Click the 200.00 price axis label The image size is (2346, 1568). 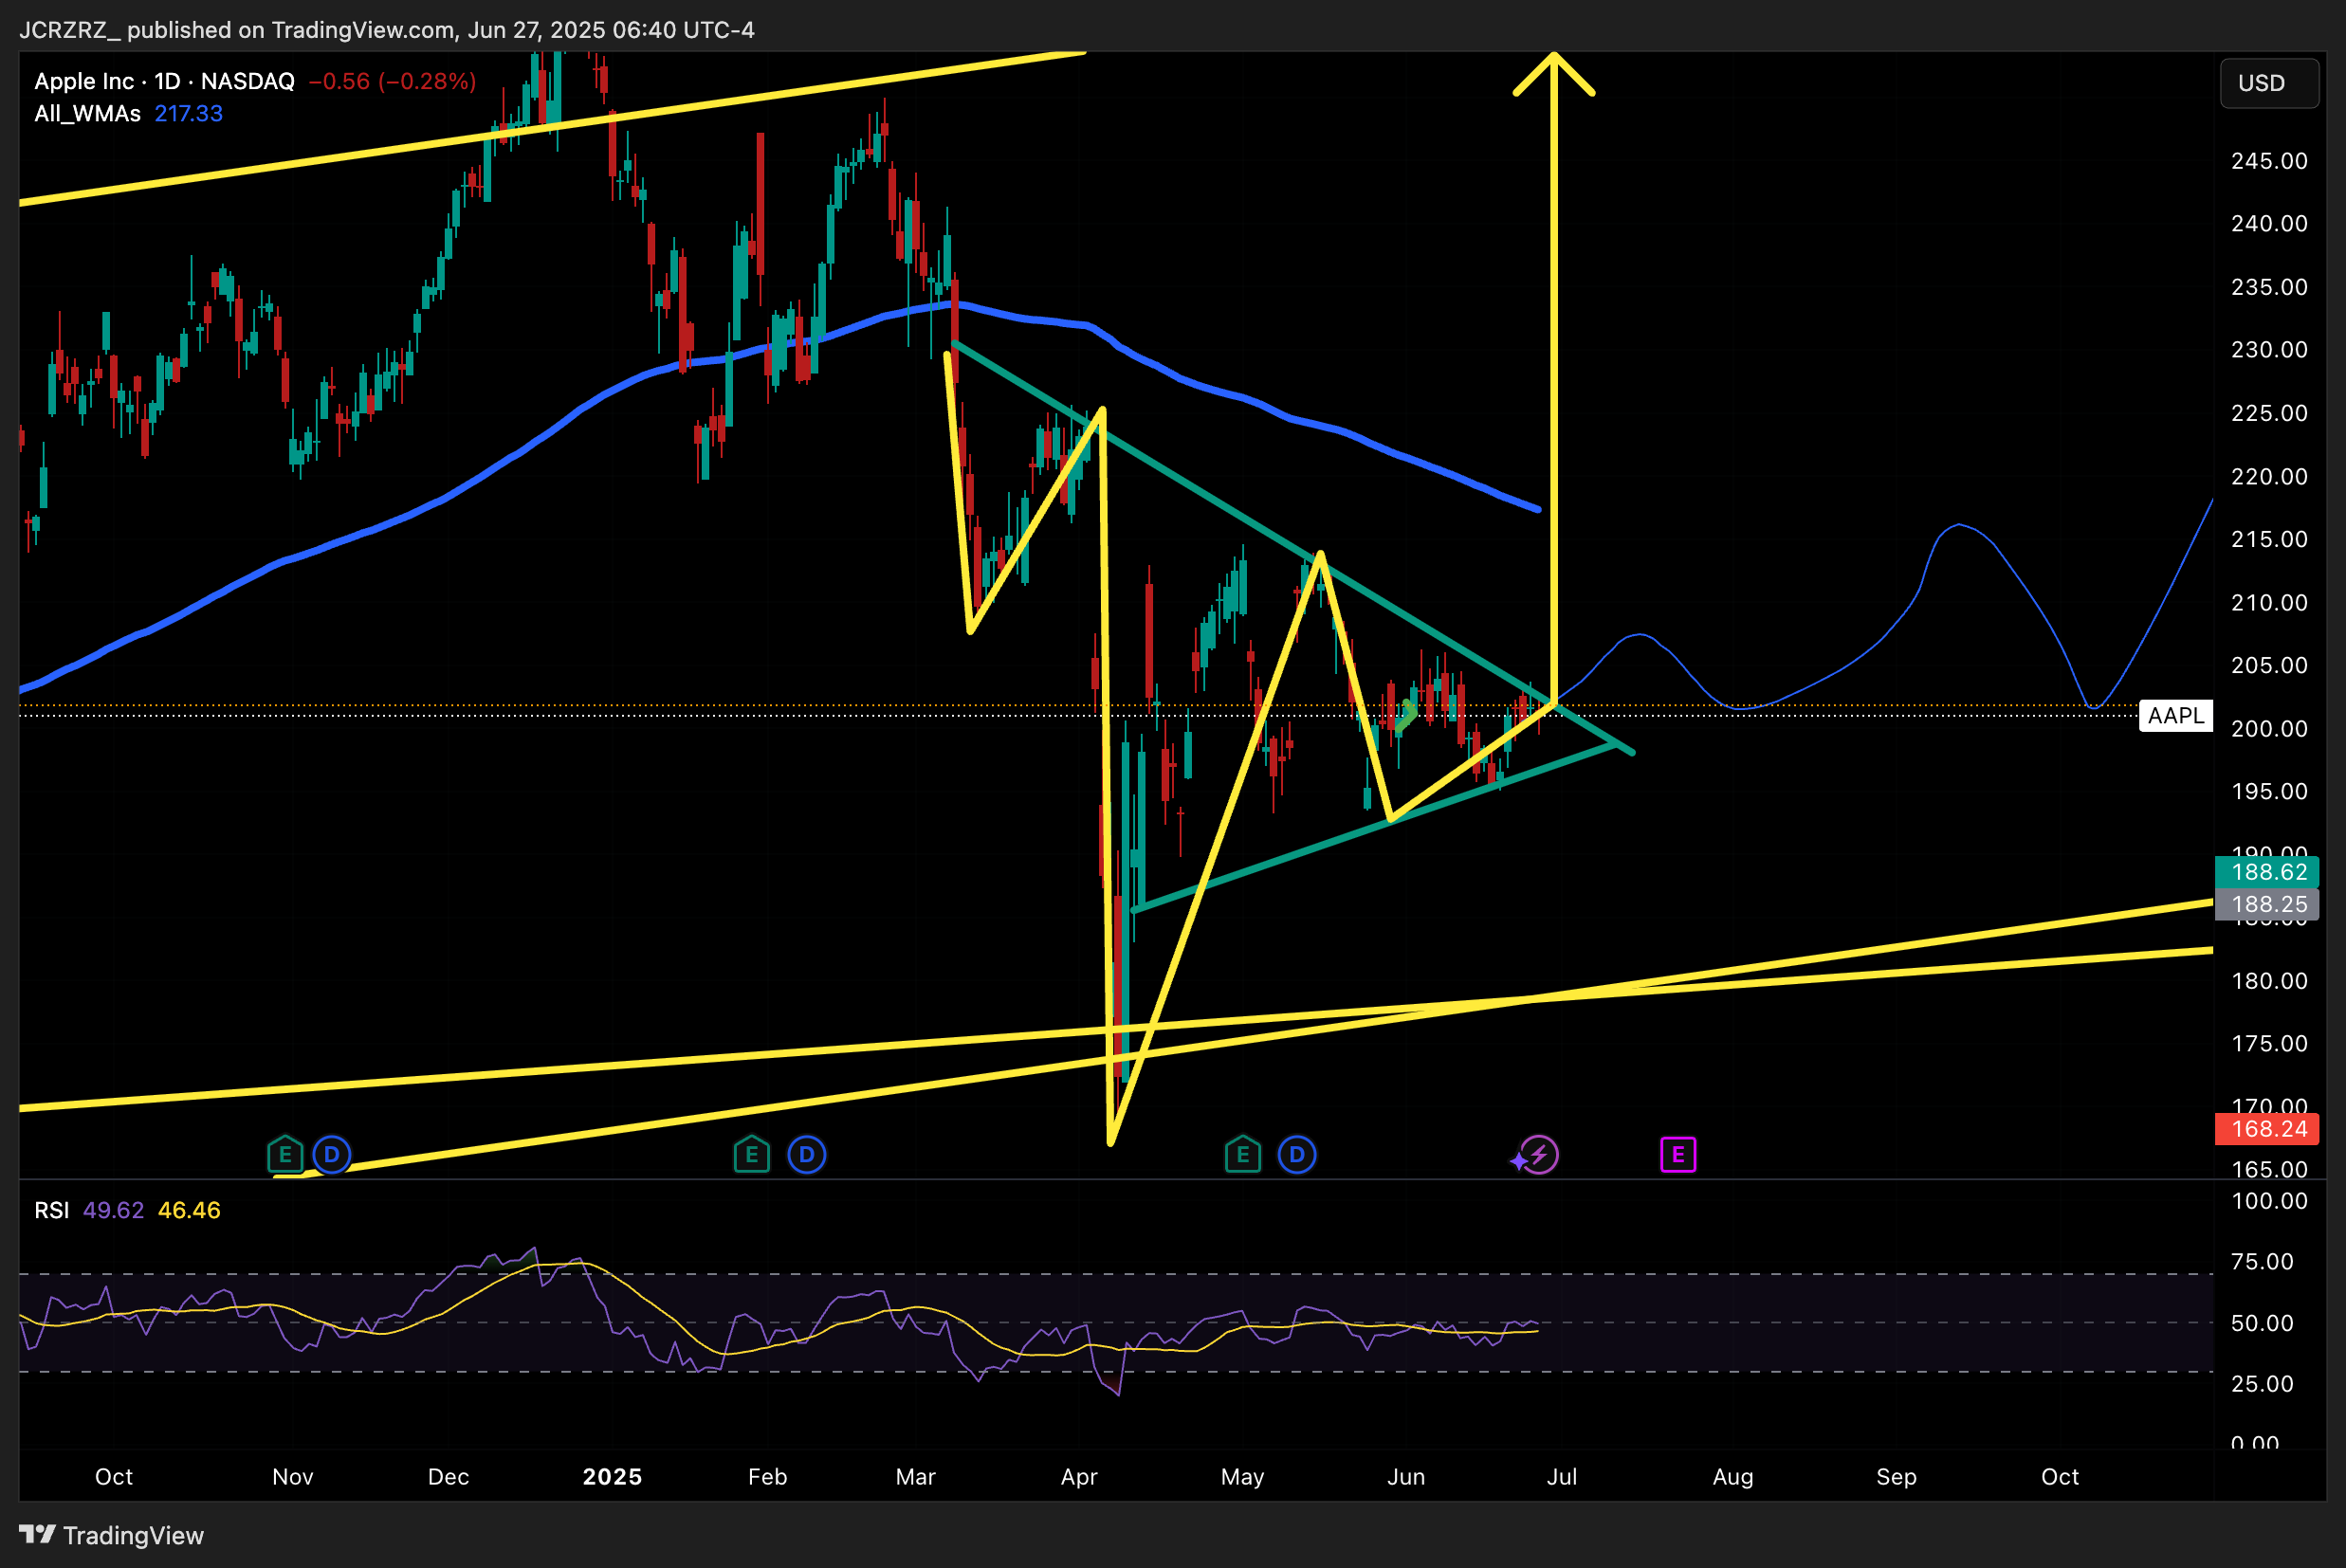(x=2269, y=728)
